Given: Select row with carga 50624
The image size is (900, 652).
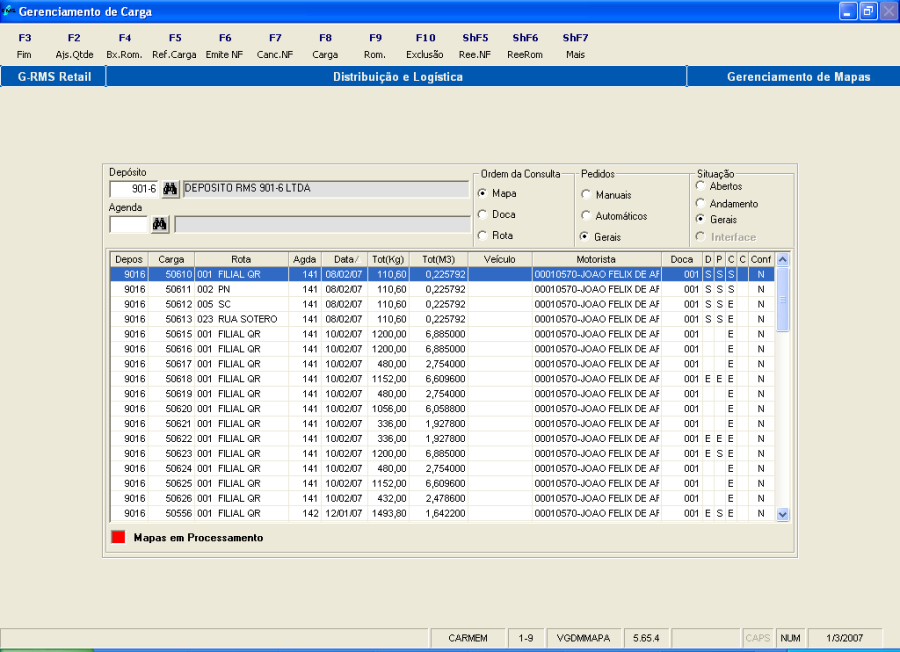Looking at the screenshot, I should (x=442, y=468).
